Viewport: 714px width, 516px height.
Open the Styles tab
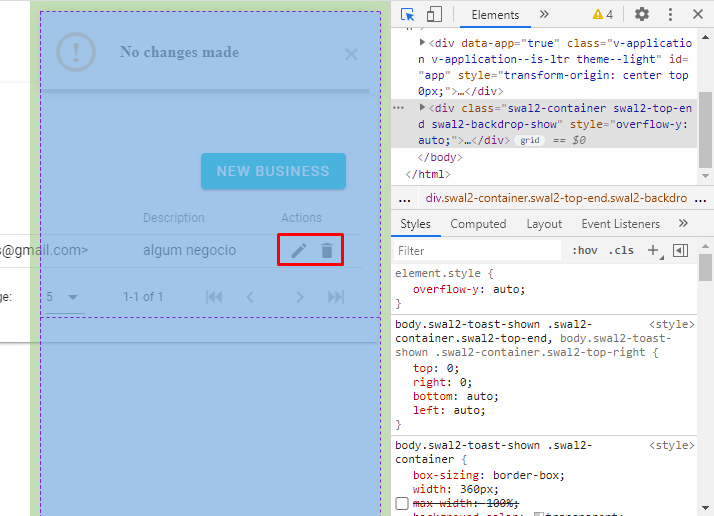click(415, 224)
